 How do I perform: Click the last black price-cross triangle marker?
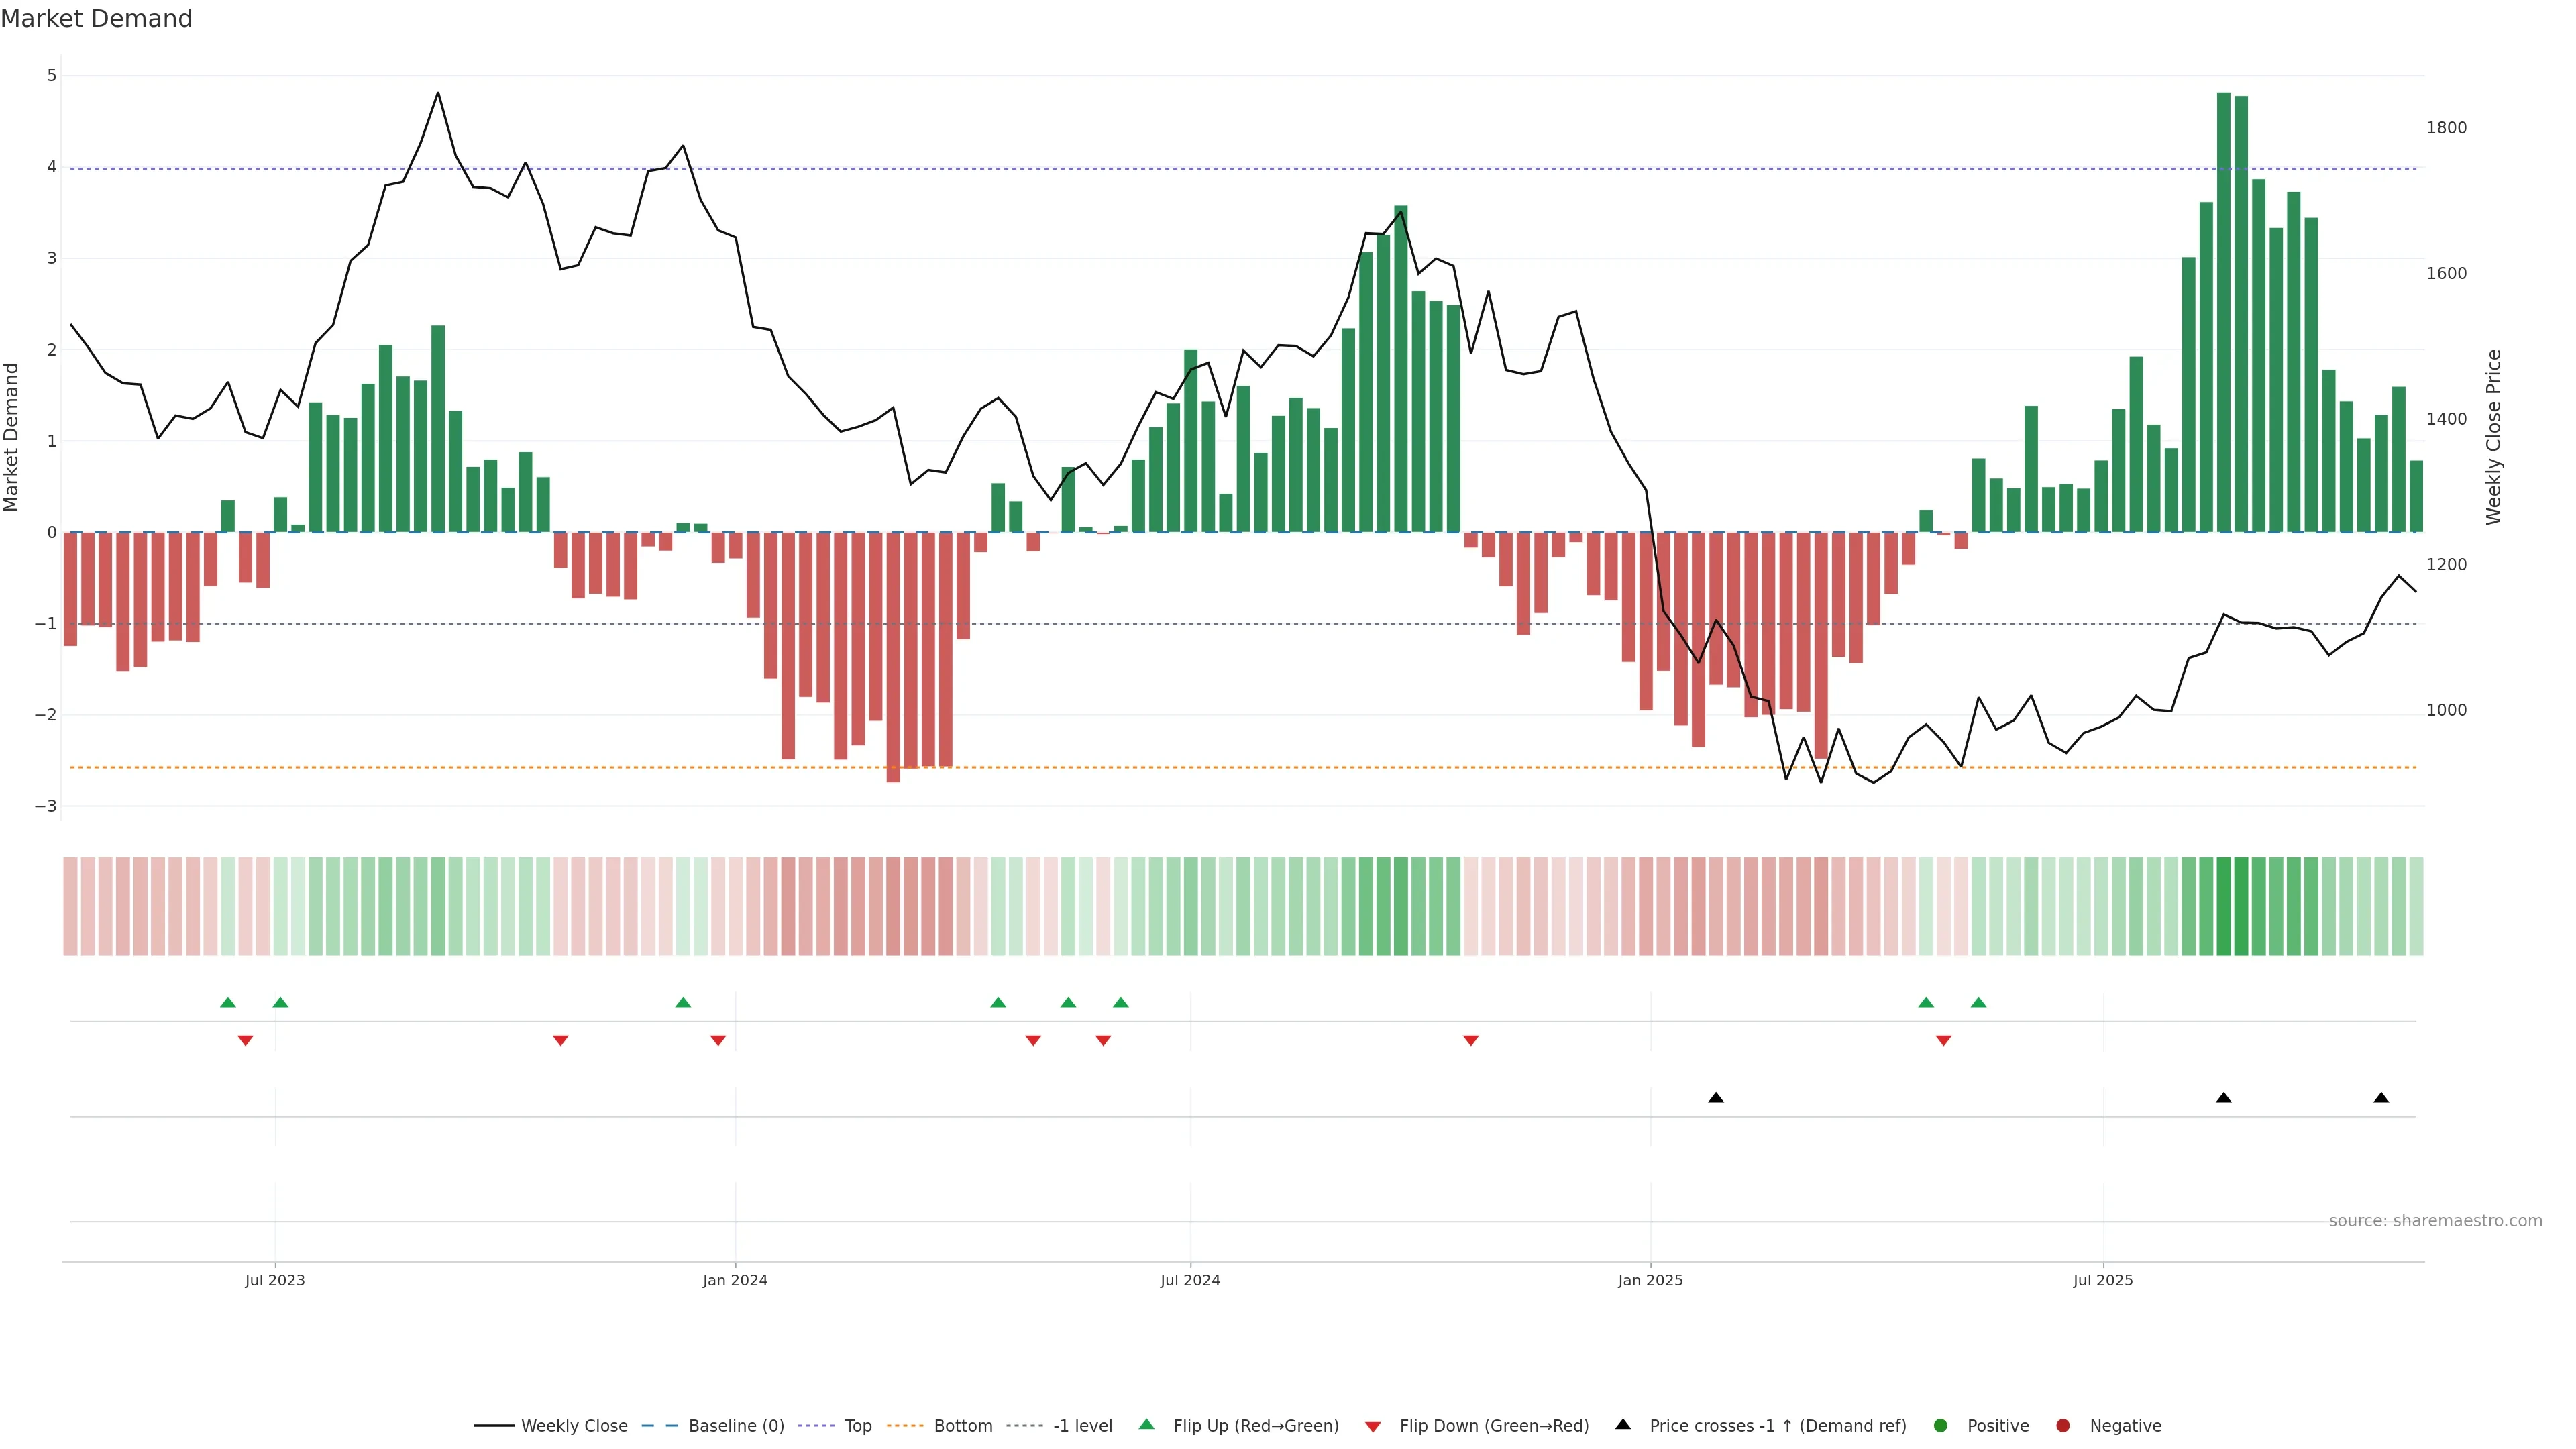2381,1098
